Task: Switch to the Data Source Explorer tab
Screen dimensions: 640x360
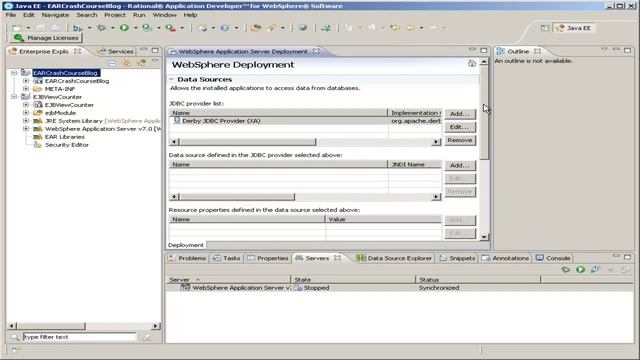Action: (394, 258)
